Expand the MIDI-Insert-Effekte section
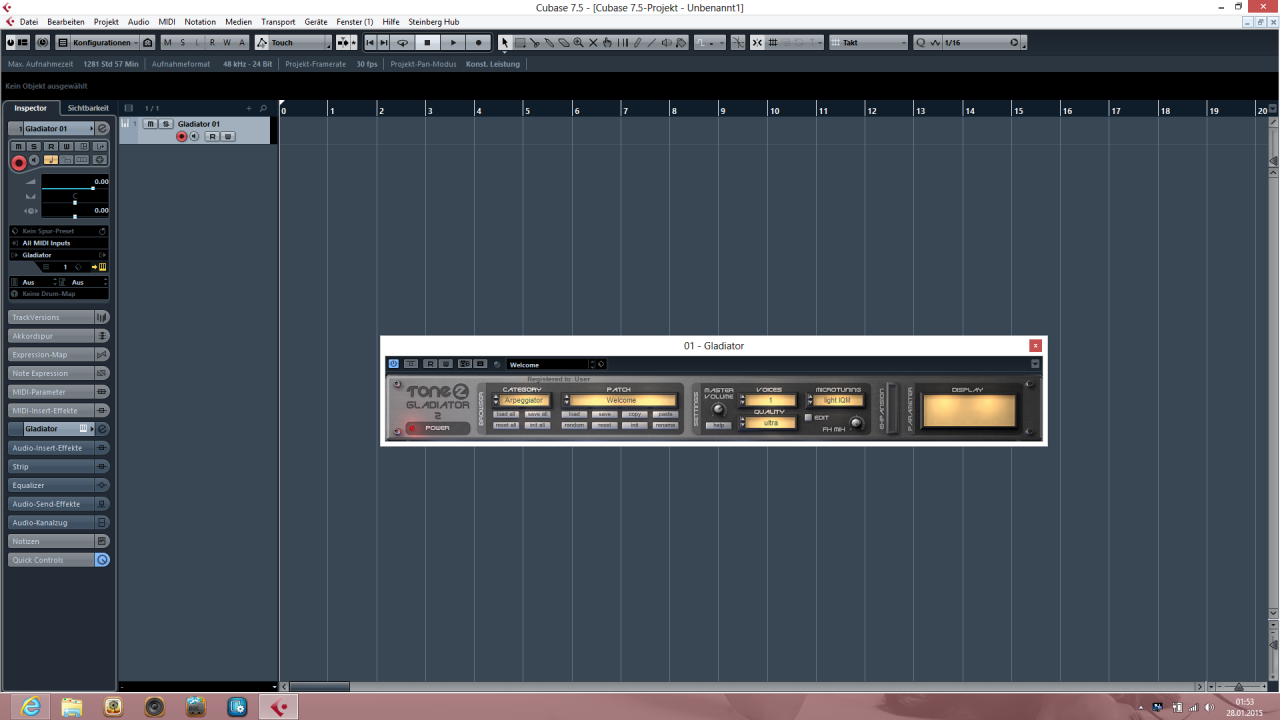1280x720 pixels. (x=59, y=410)
